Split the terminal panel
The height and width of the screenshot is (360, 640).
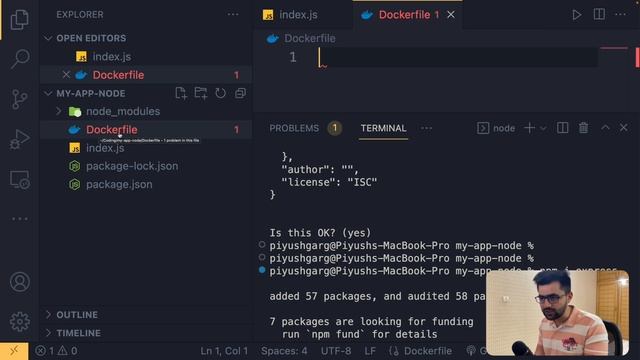tap(562, 128)
